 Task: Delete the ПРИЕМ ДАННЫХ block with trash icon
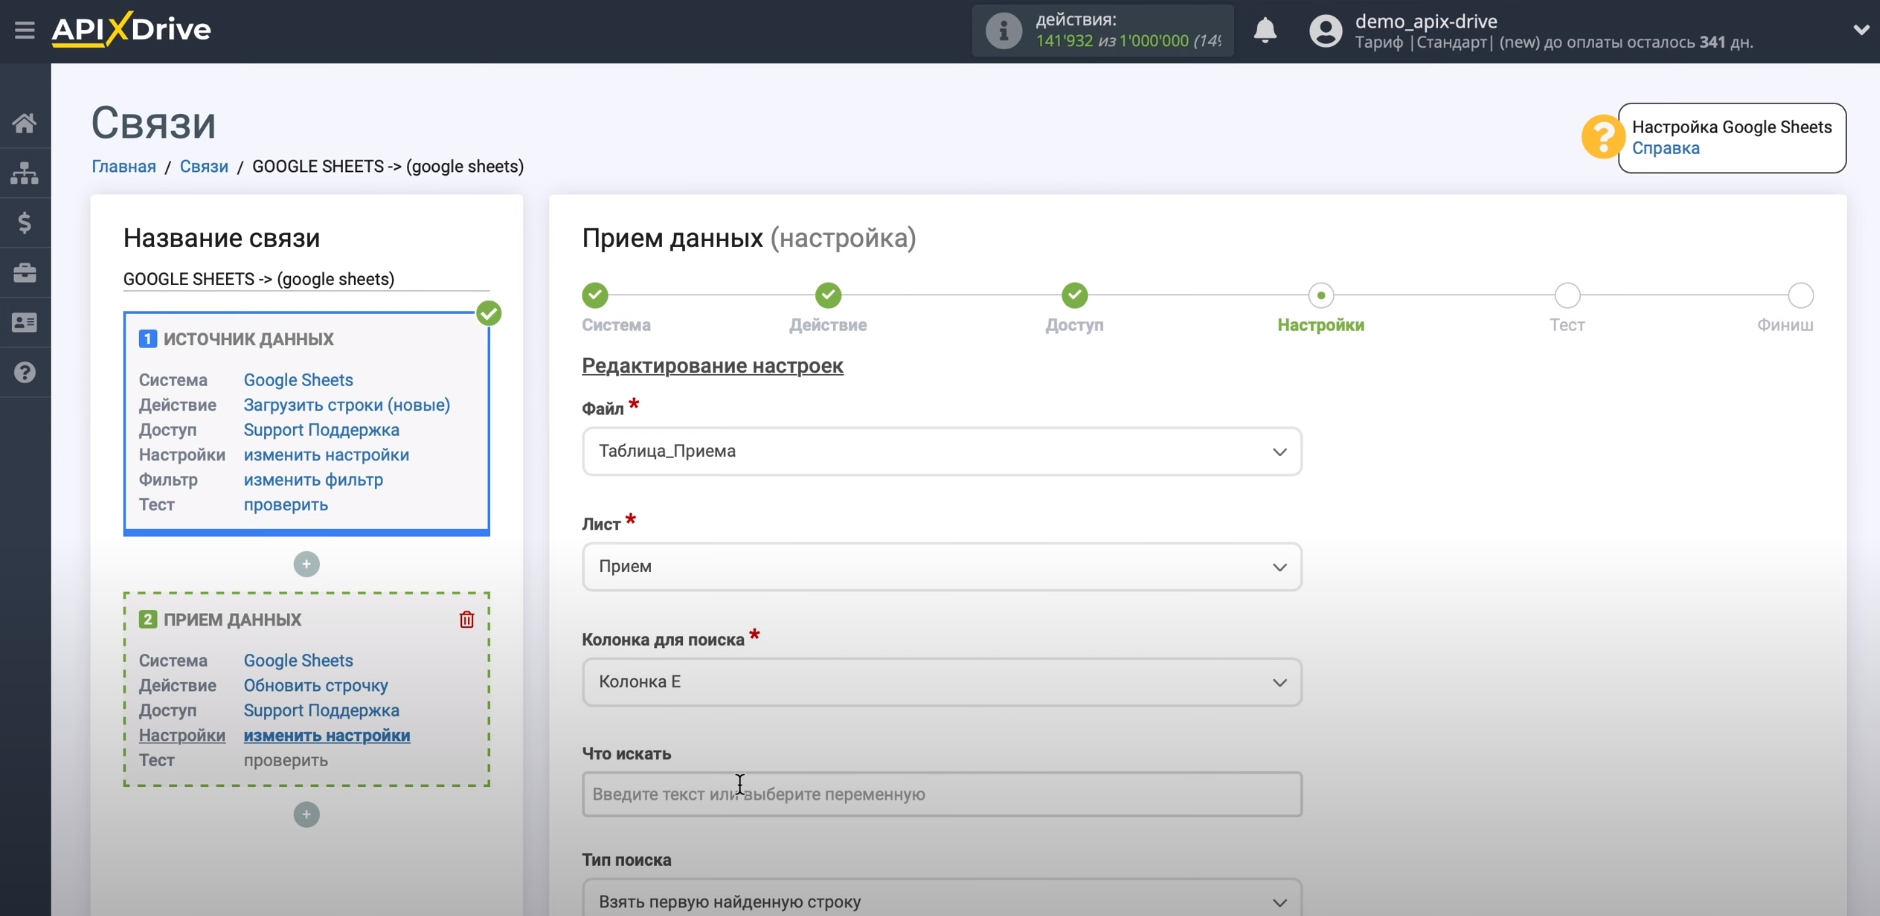coord(466,620)
